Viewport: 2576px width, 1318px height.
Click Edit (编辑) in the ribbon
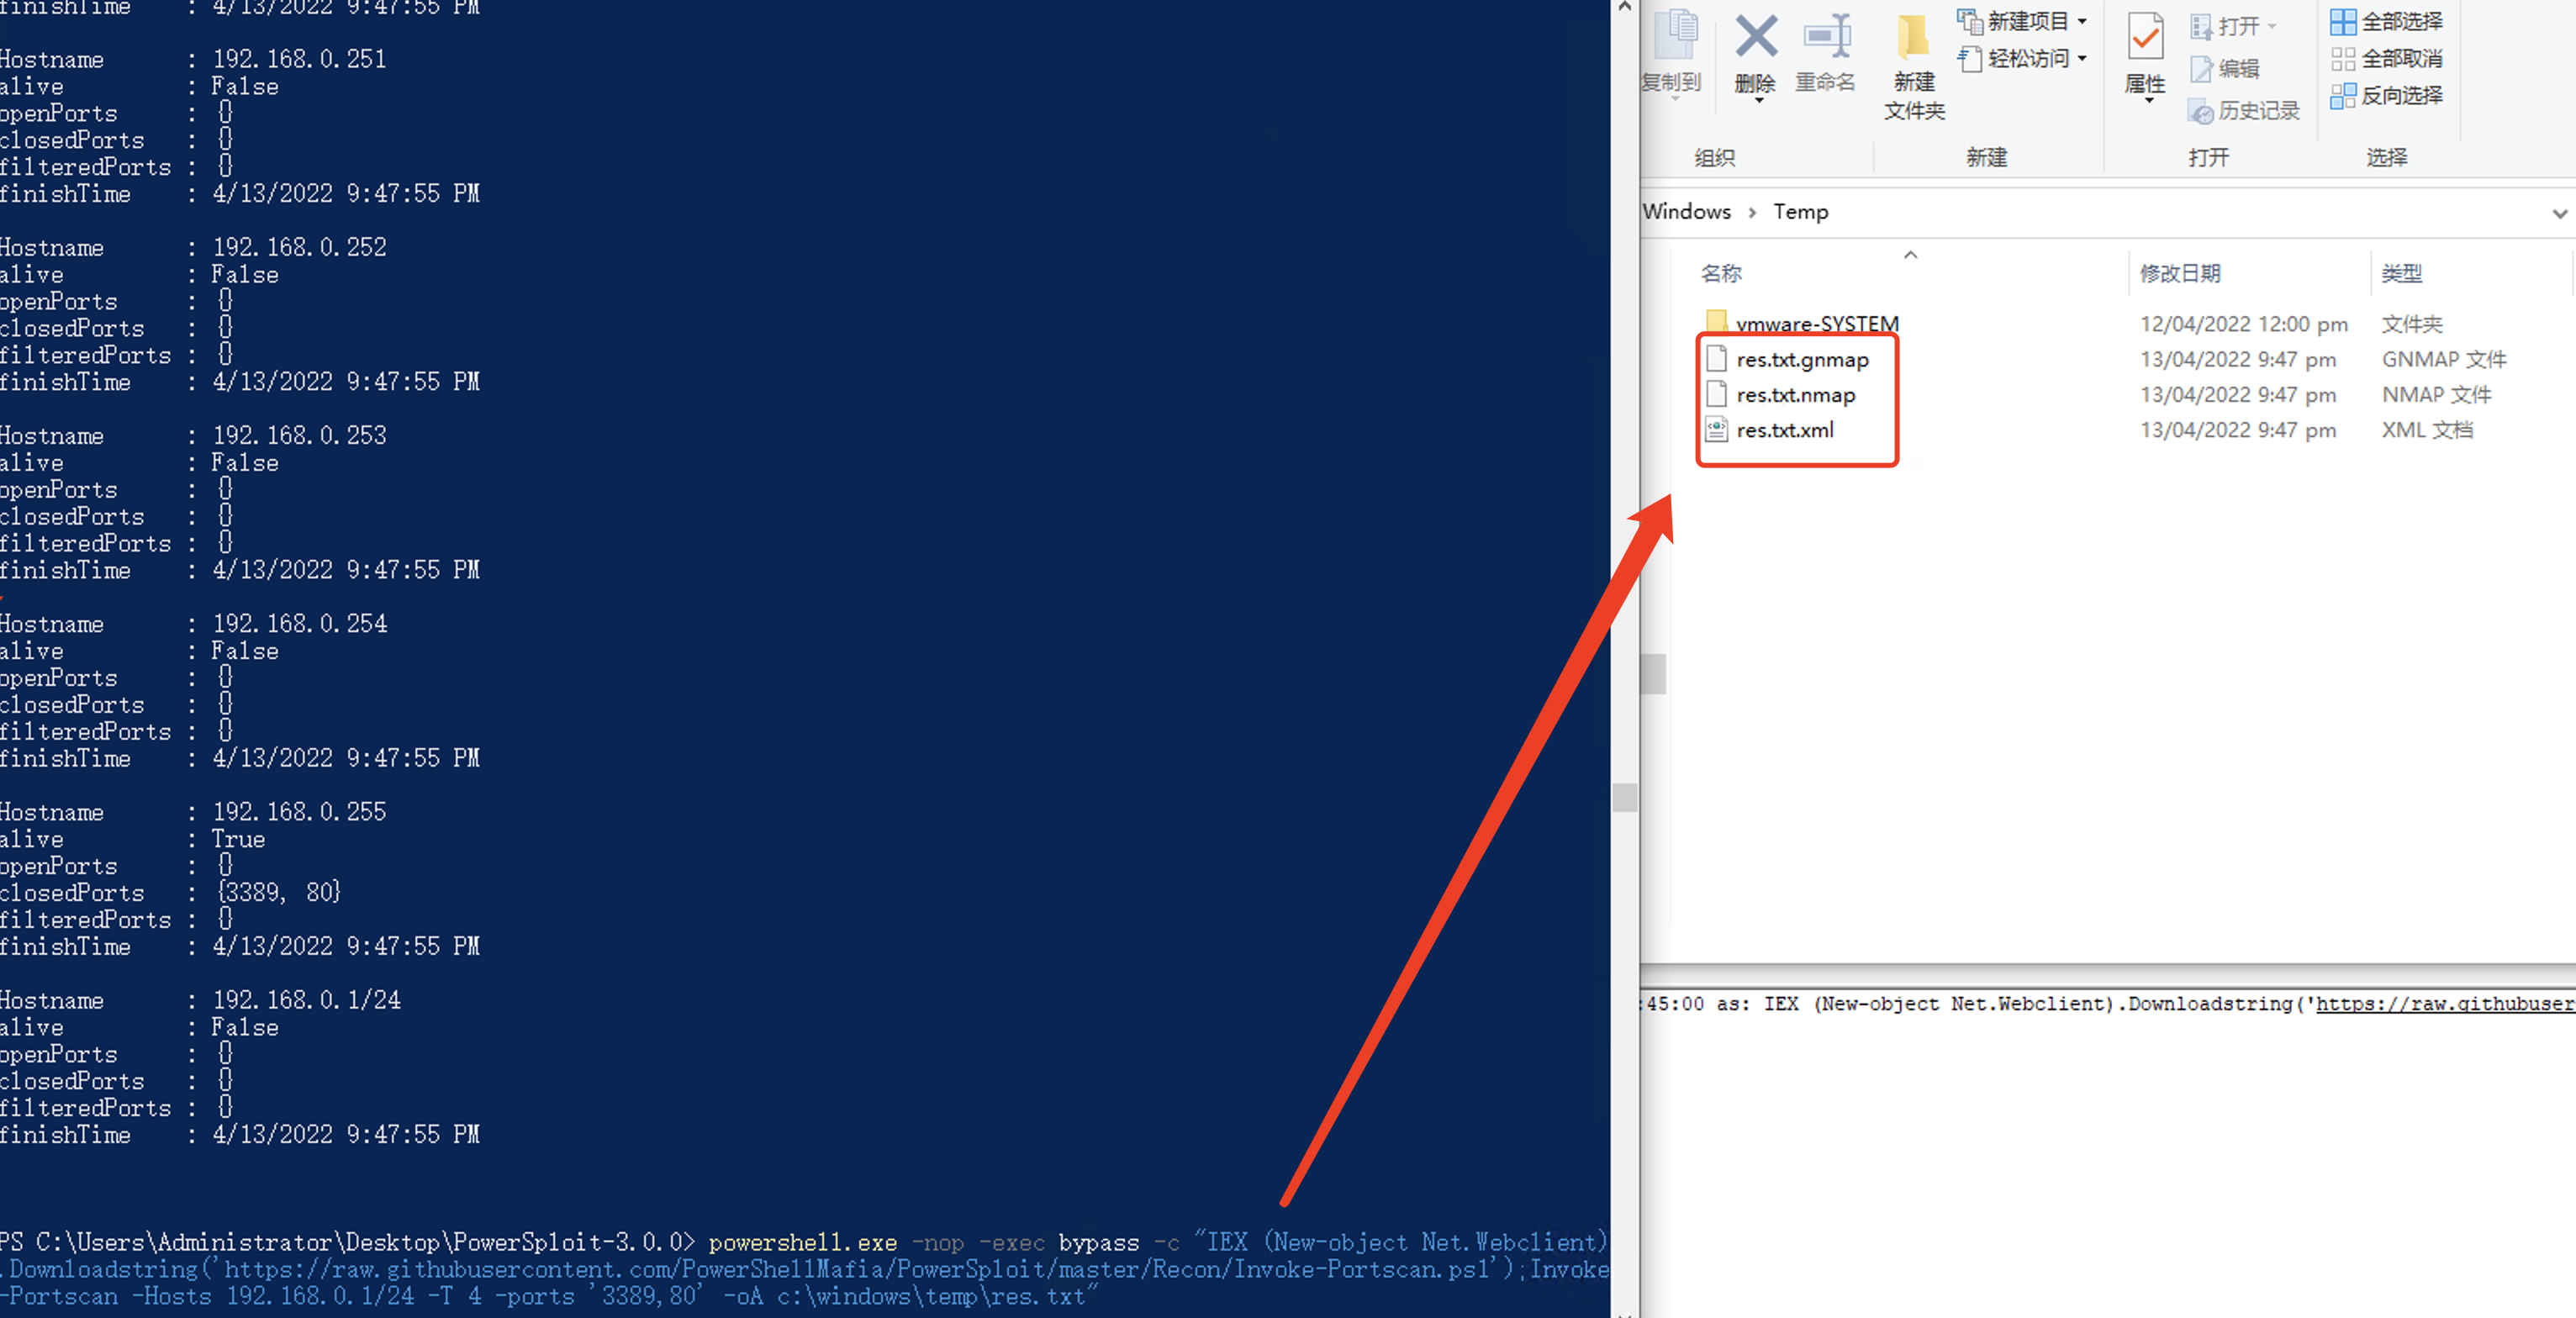click(x=2225, y=68)
